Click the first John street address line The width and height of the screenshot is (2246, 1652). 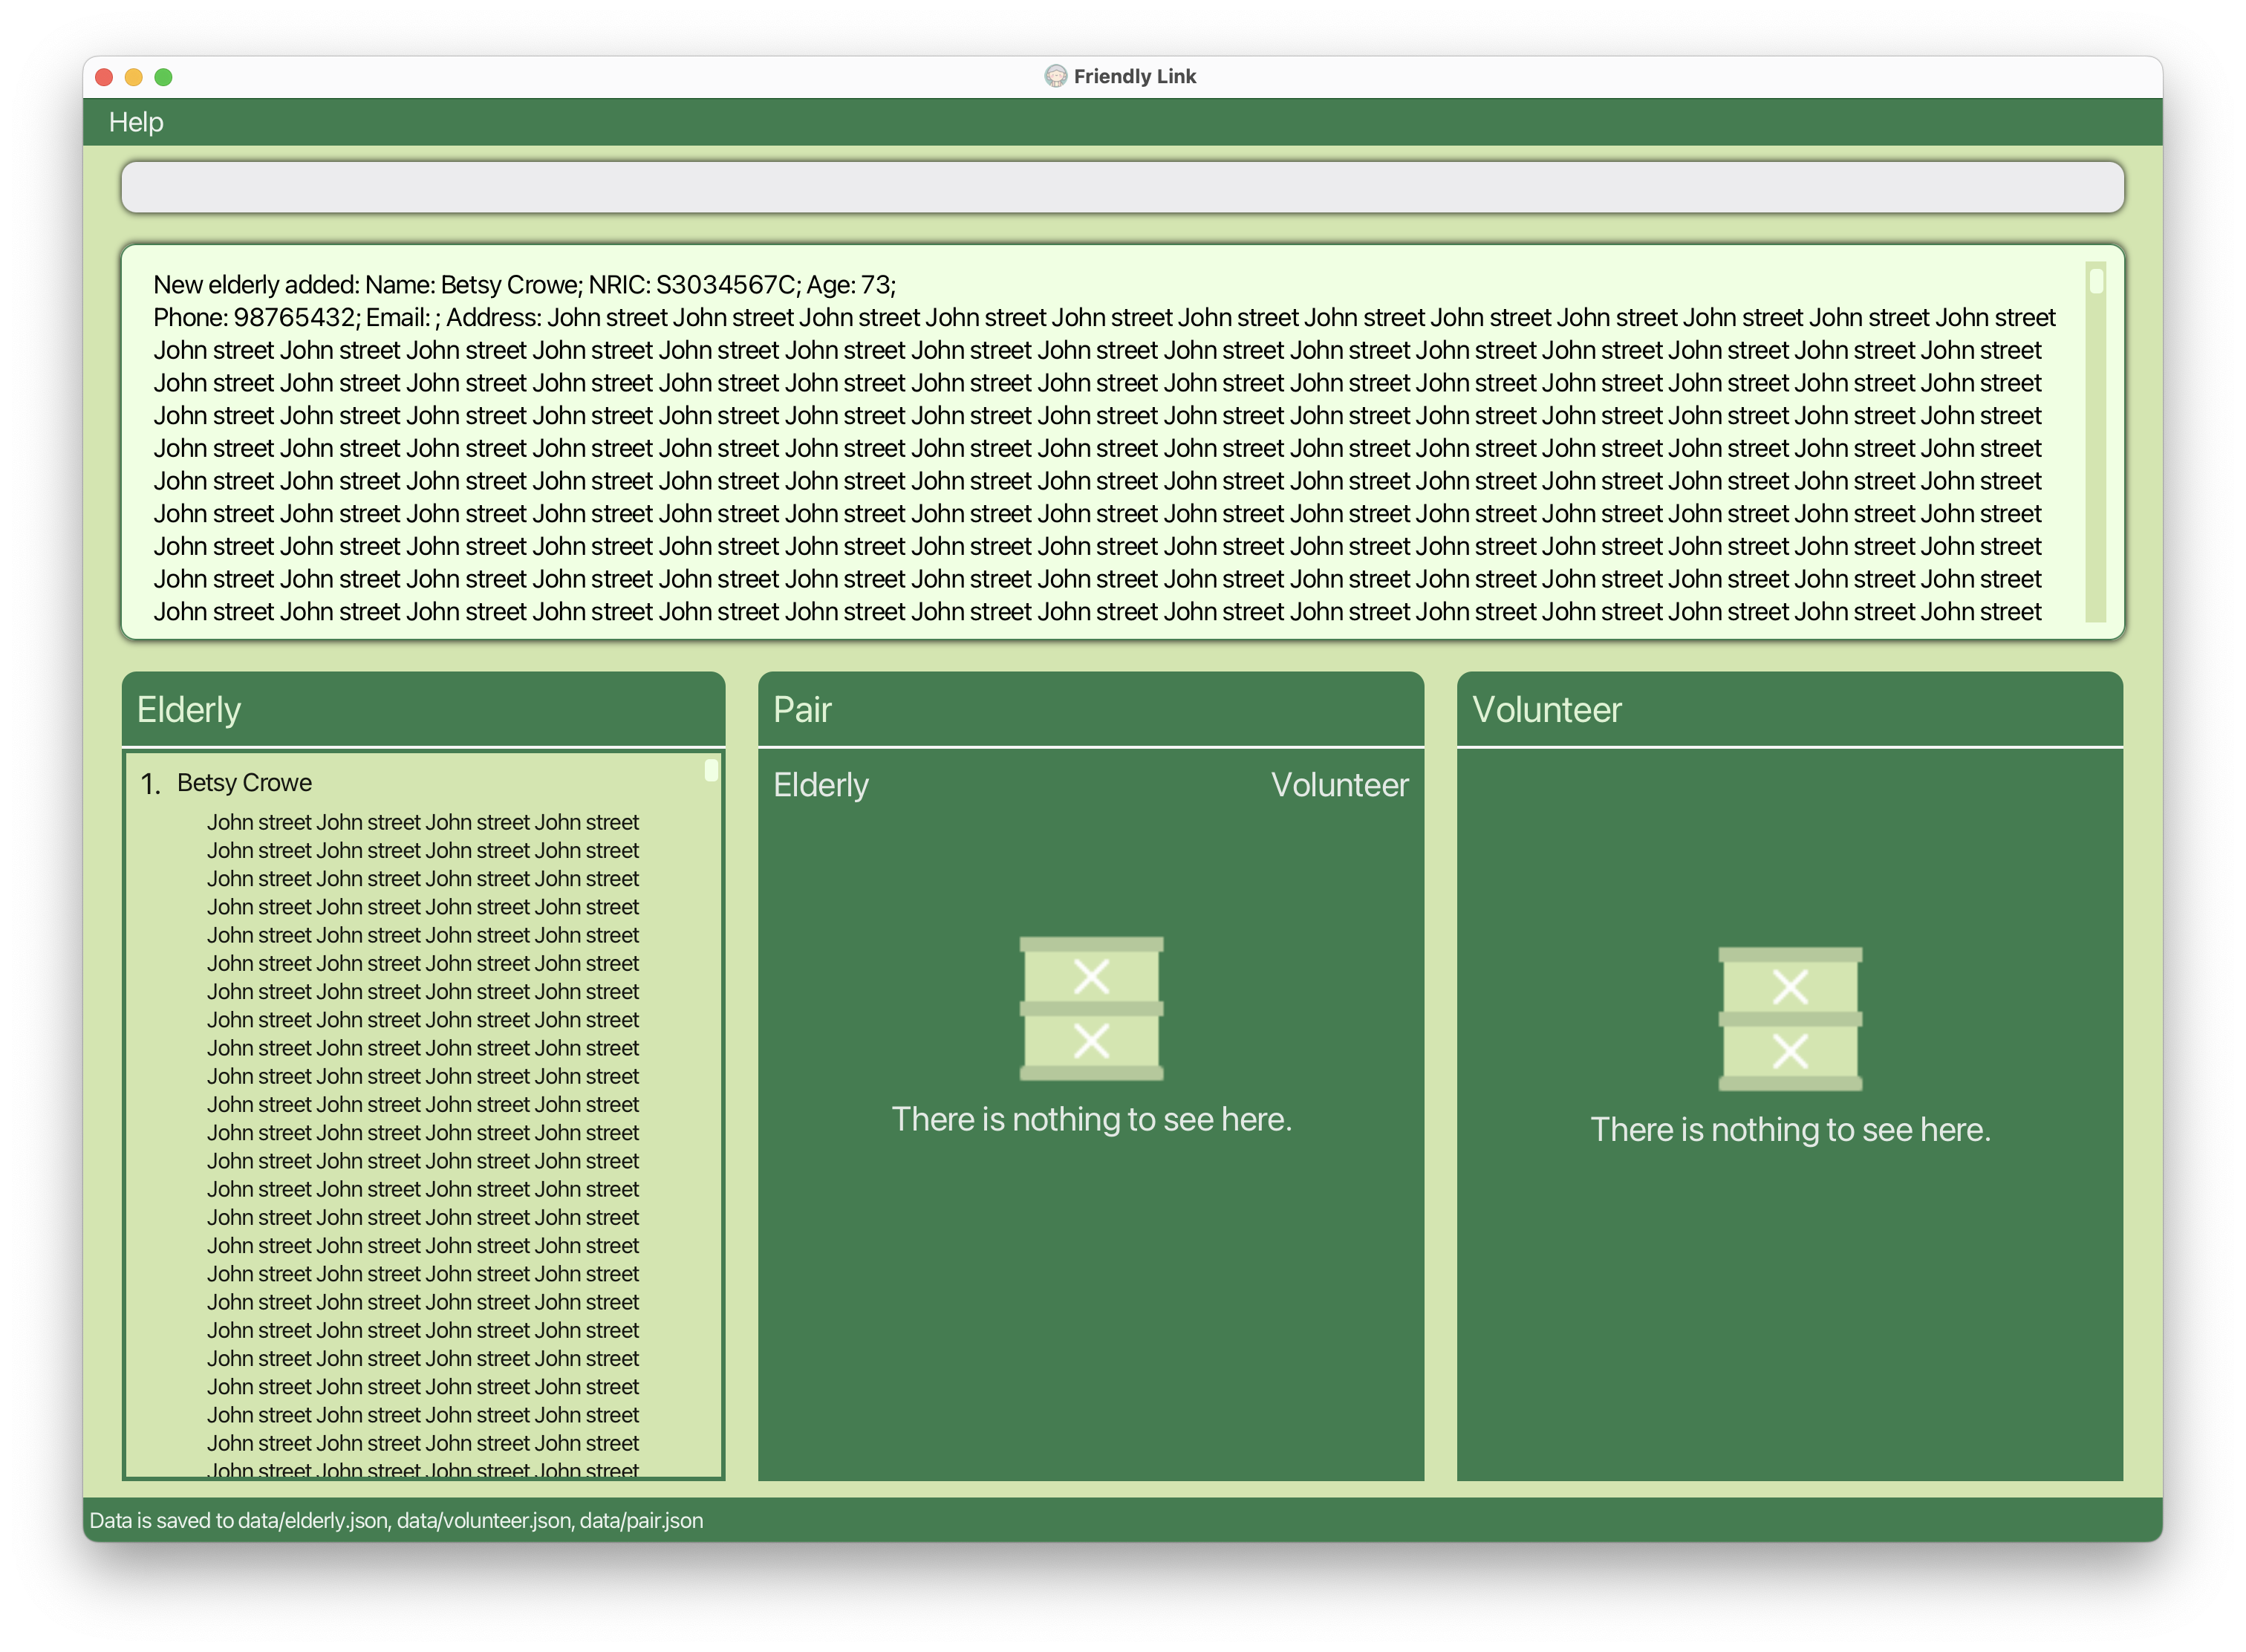click(422, 822)
